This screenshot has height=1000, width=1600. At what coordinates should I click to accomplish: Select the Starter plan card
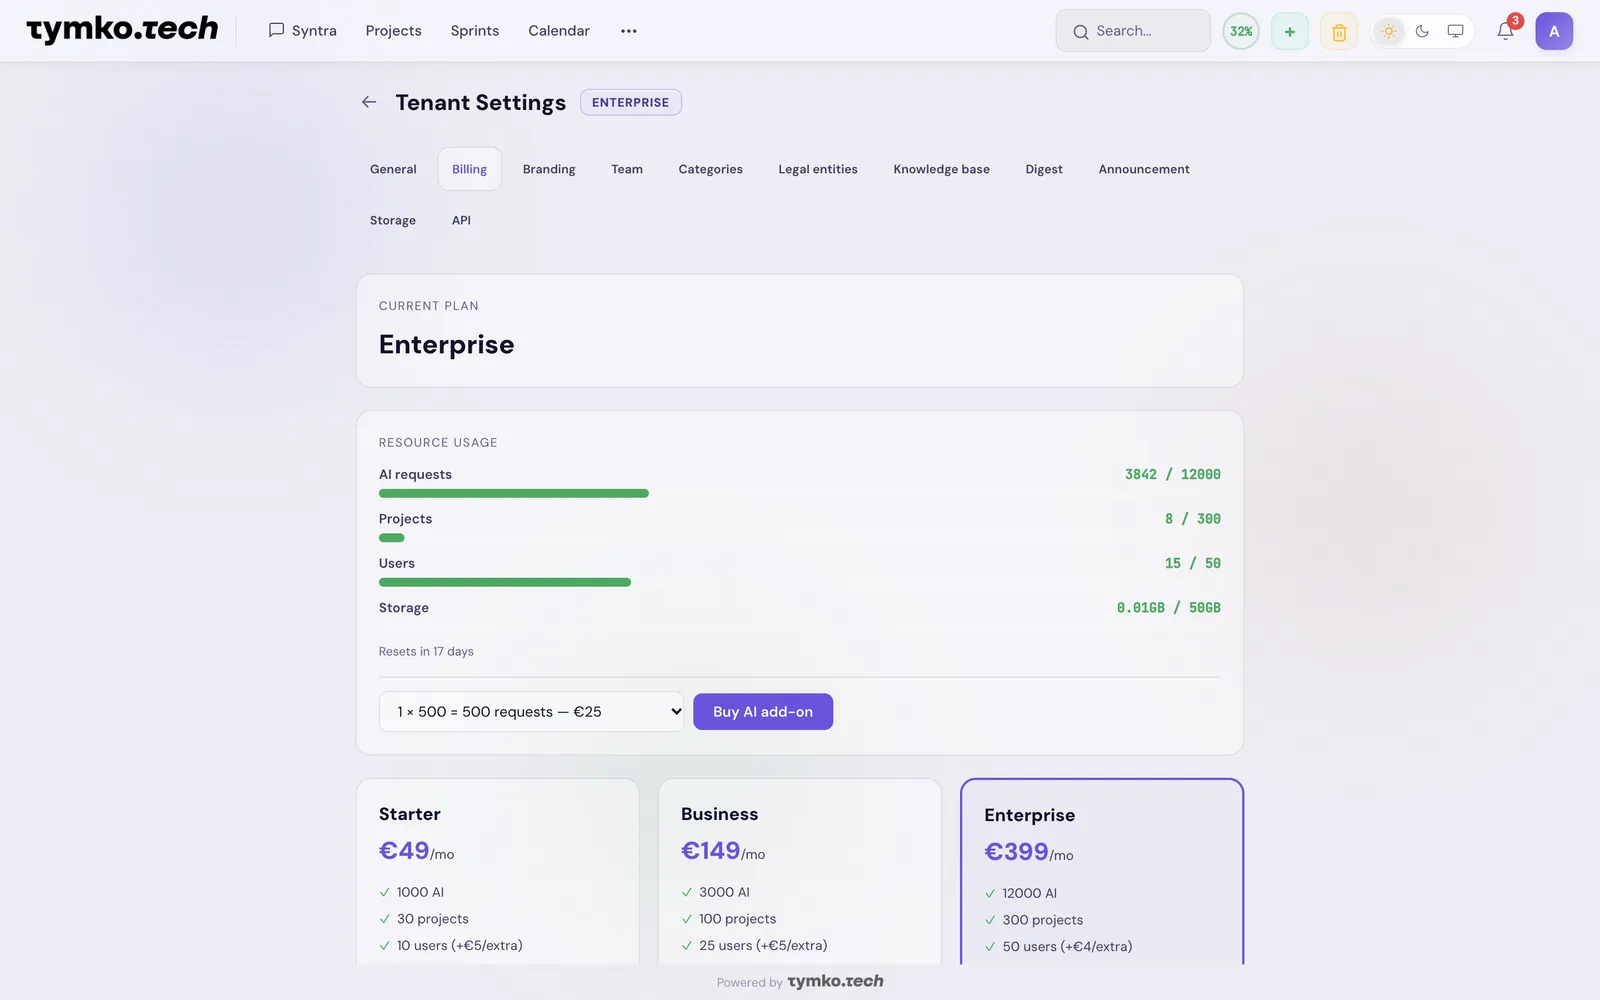coord(498,871)
